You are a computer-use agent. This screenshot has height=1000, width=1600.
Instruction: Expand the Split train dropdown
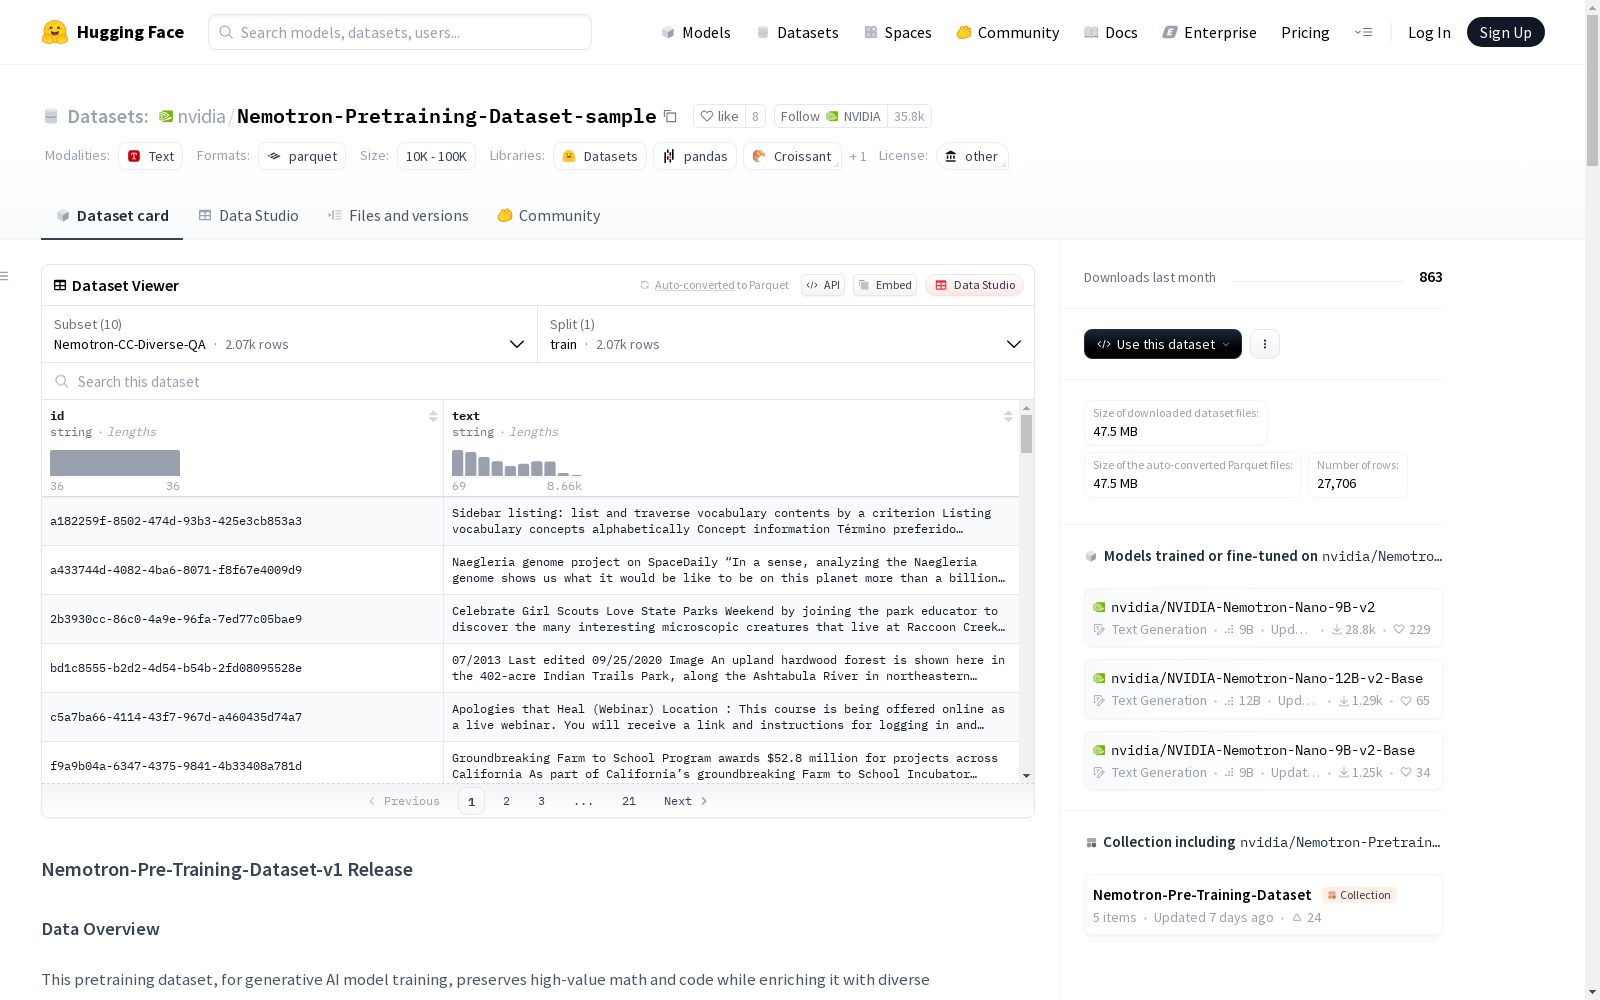(x=786, y=334)
